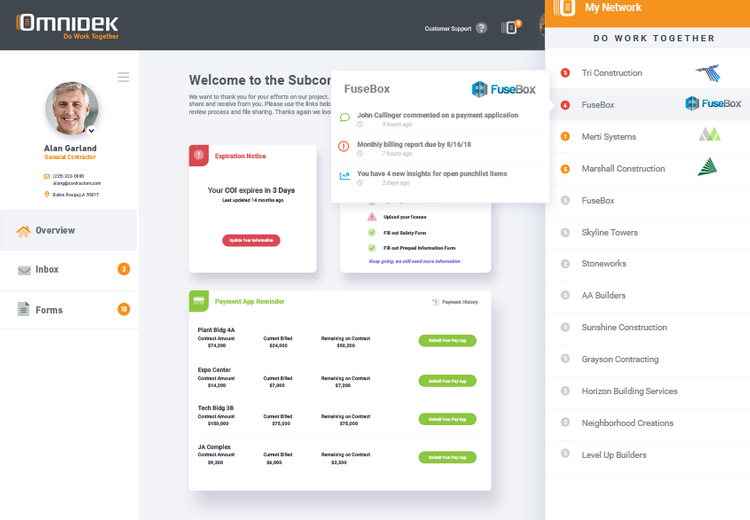The height and width of the screenshot is (520, 750).
Task: Click Customer Support text link
Action: (448, 29)
